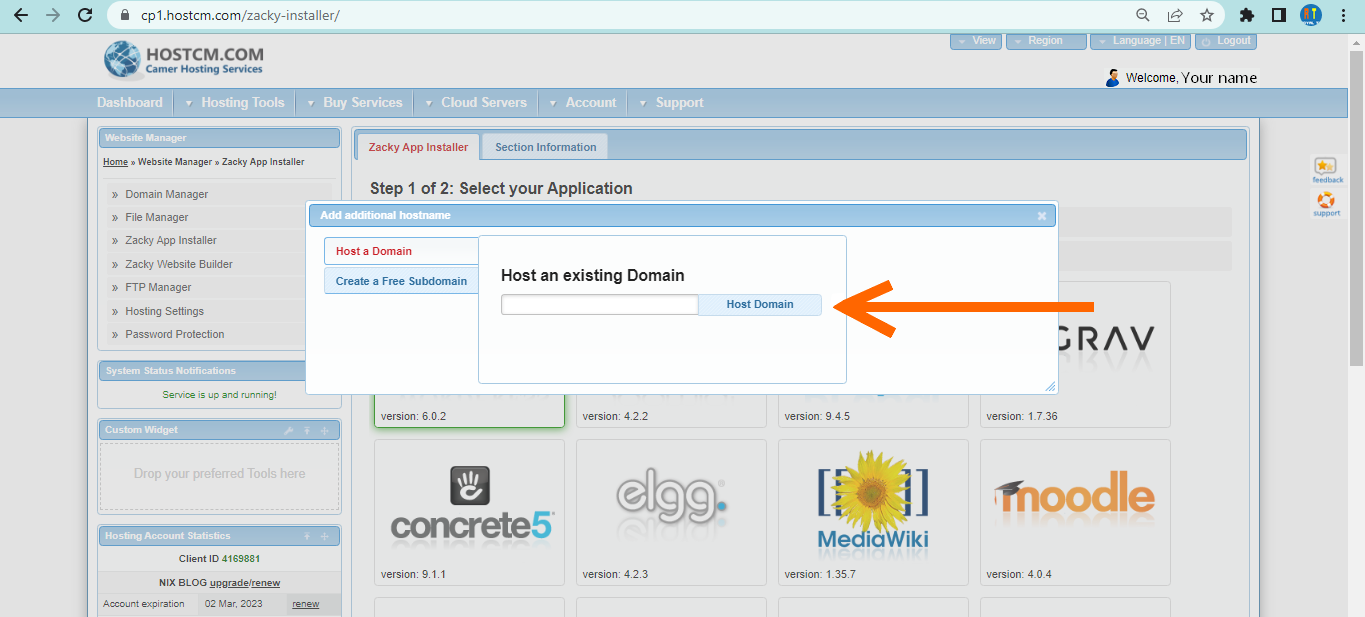This screenshot has width=1365, height=617.
Task: Expand the Account menu
Action: [x=582, y=102]
